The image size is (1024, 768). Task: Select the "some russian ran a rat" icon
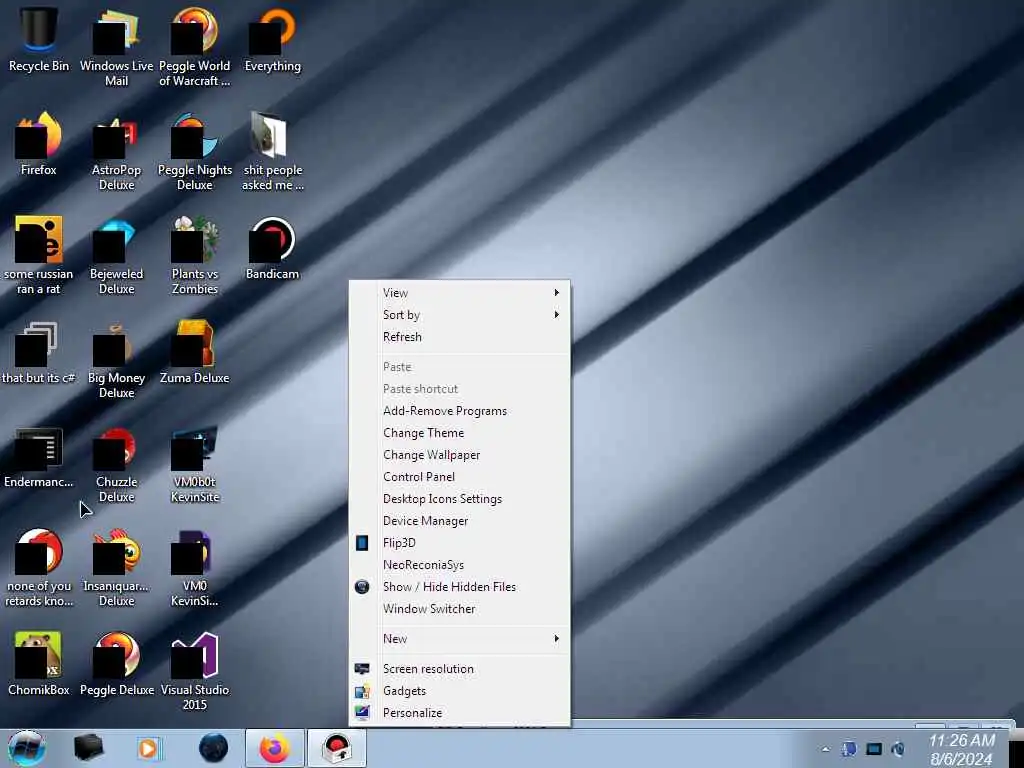point(39,255)
